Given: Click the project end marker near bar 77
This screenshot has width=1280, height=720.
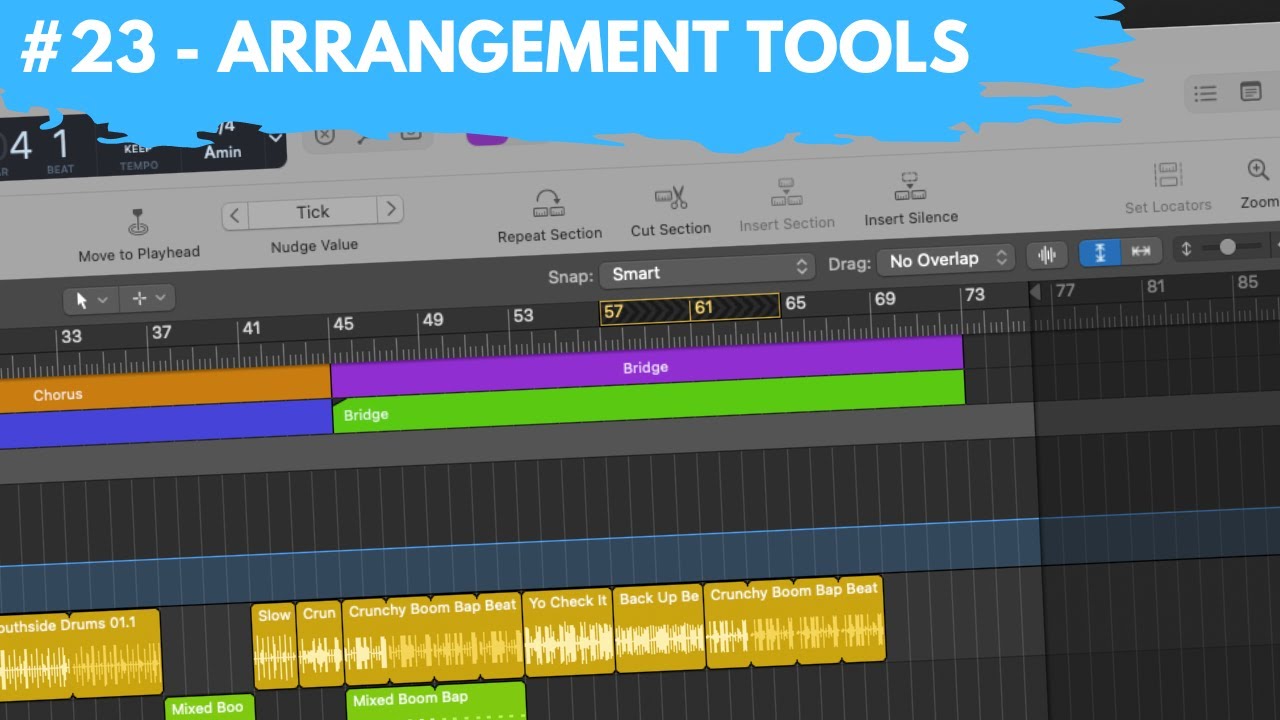Looking at the screenshot, I should click(x=1035, y=291).
